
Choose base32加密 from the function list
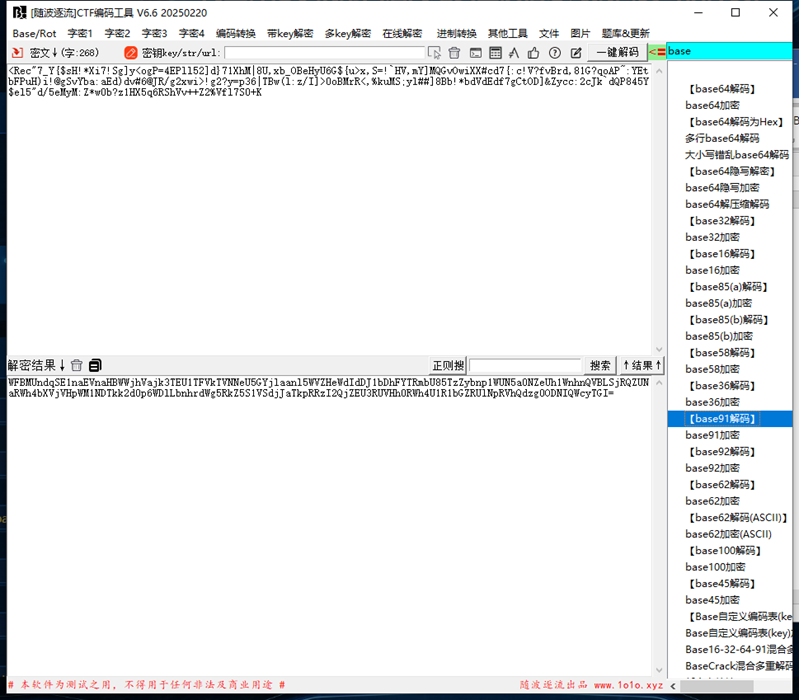tap(712, 237)
